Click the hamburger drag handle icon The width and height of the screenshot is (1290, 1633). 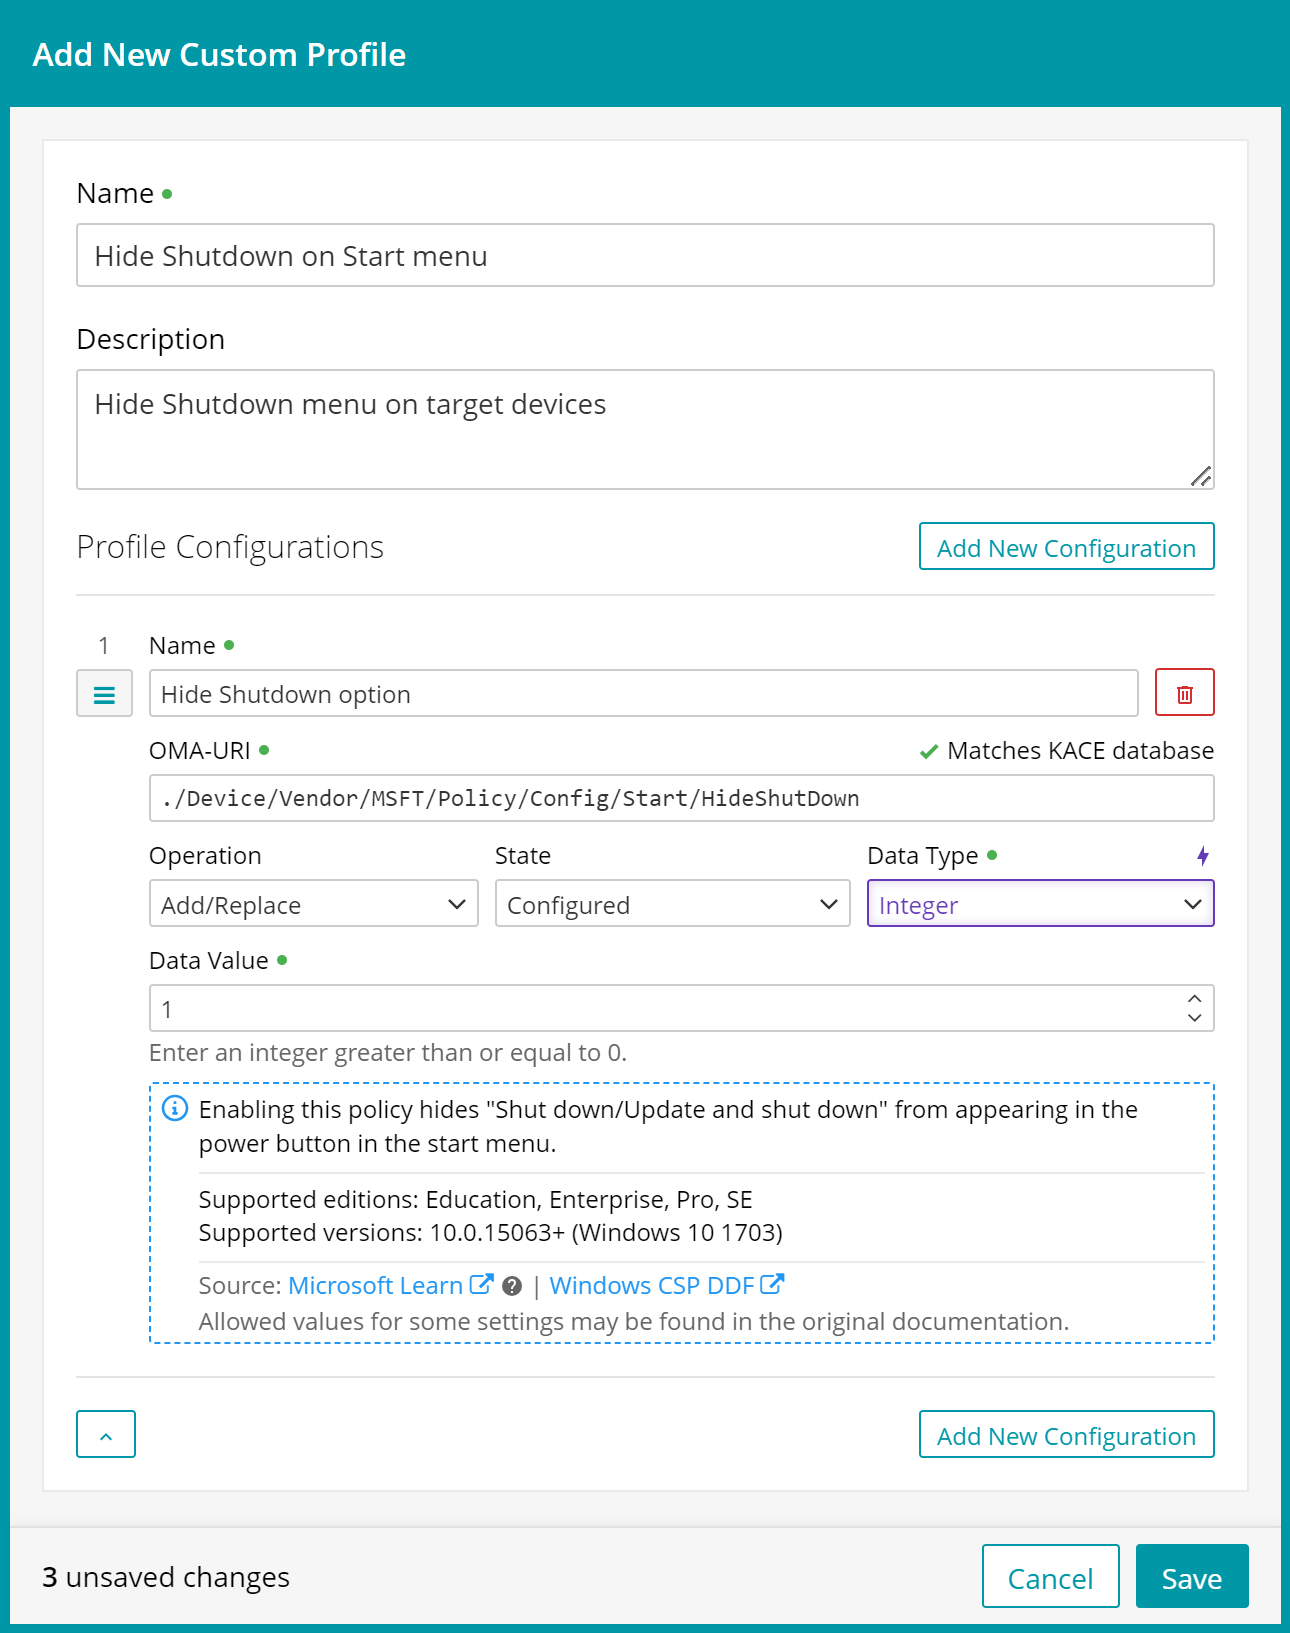(x=104, y=694)
